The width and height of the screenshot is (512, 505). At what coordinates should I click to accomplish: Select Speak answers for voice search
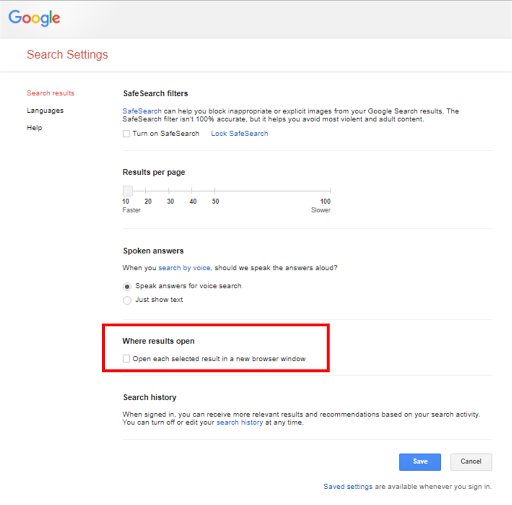(x=127, y=286)
